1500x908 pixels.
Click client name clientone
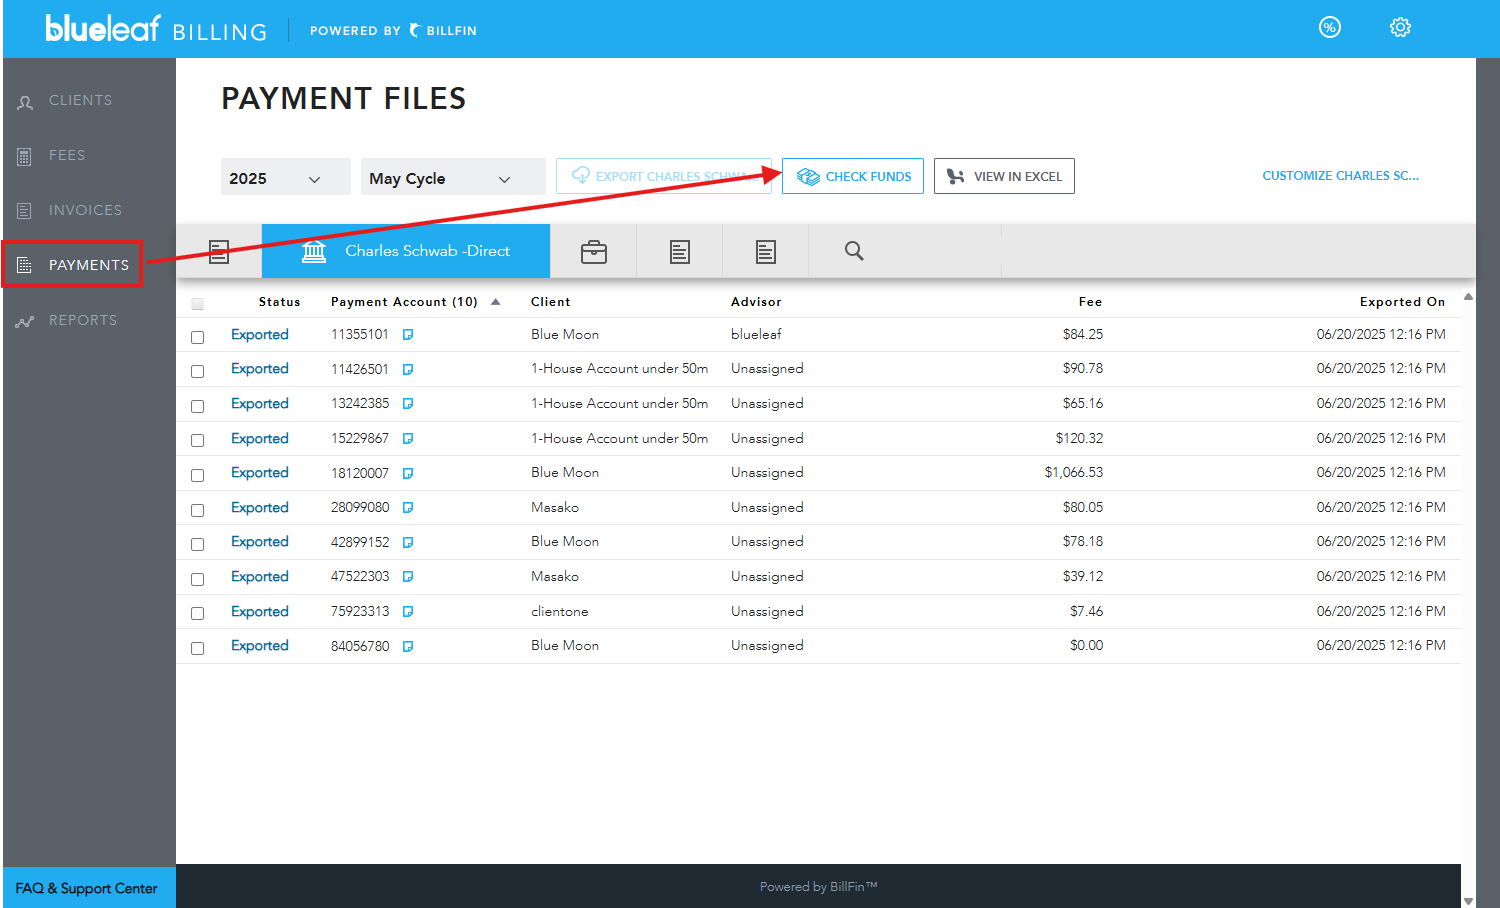pyautogui.click(x=560, y=612)
